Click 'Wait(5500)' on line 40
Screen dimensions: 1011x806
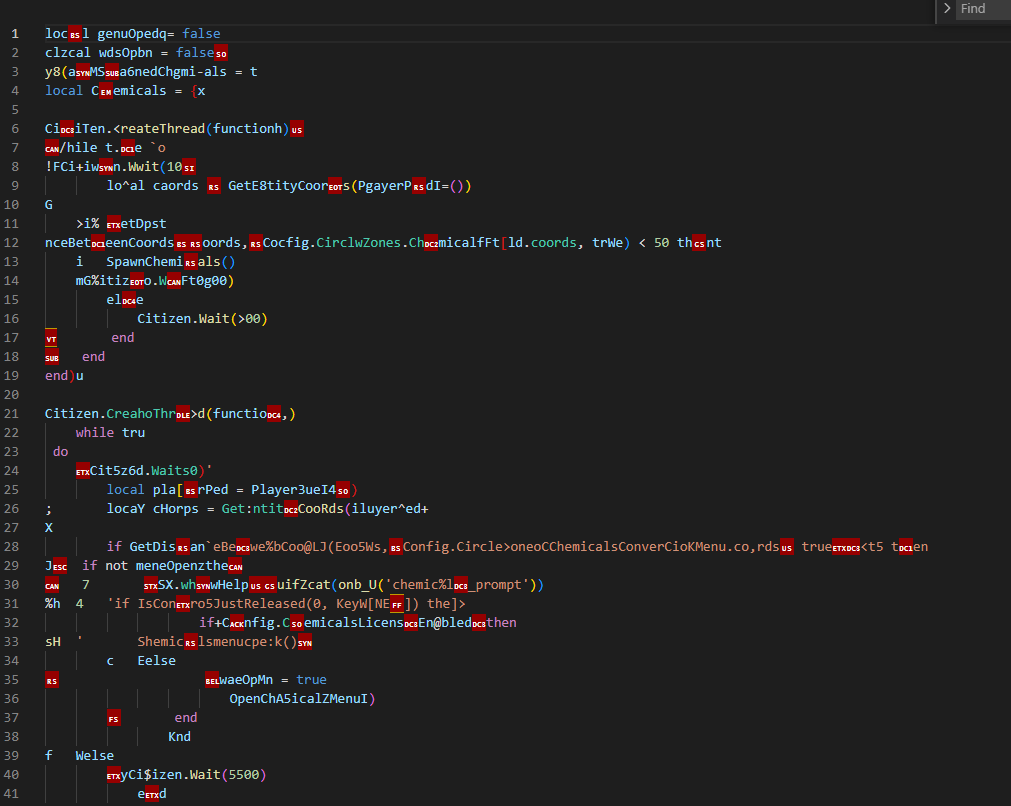[x=228, y=774]
